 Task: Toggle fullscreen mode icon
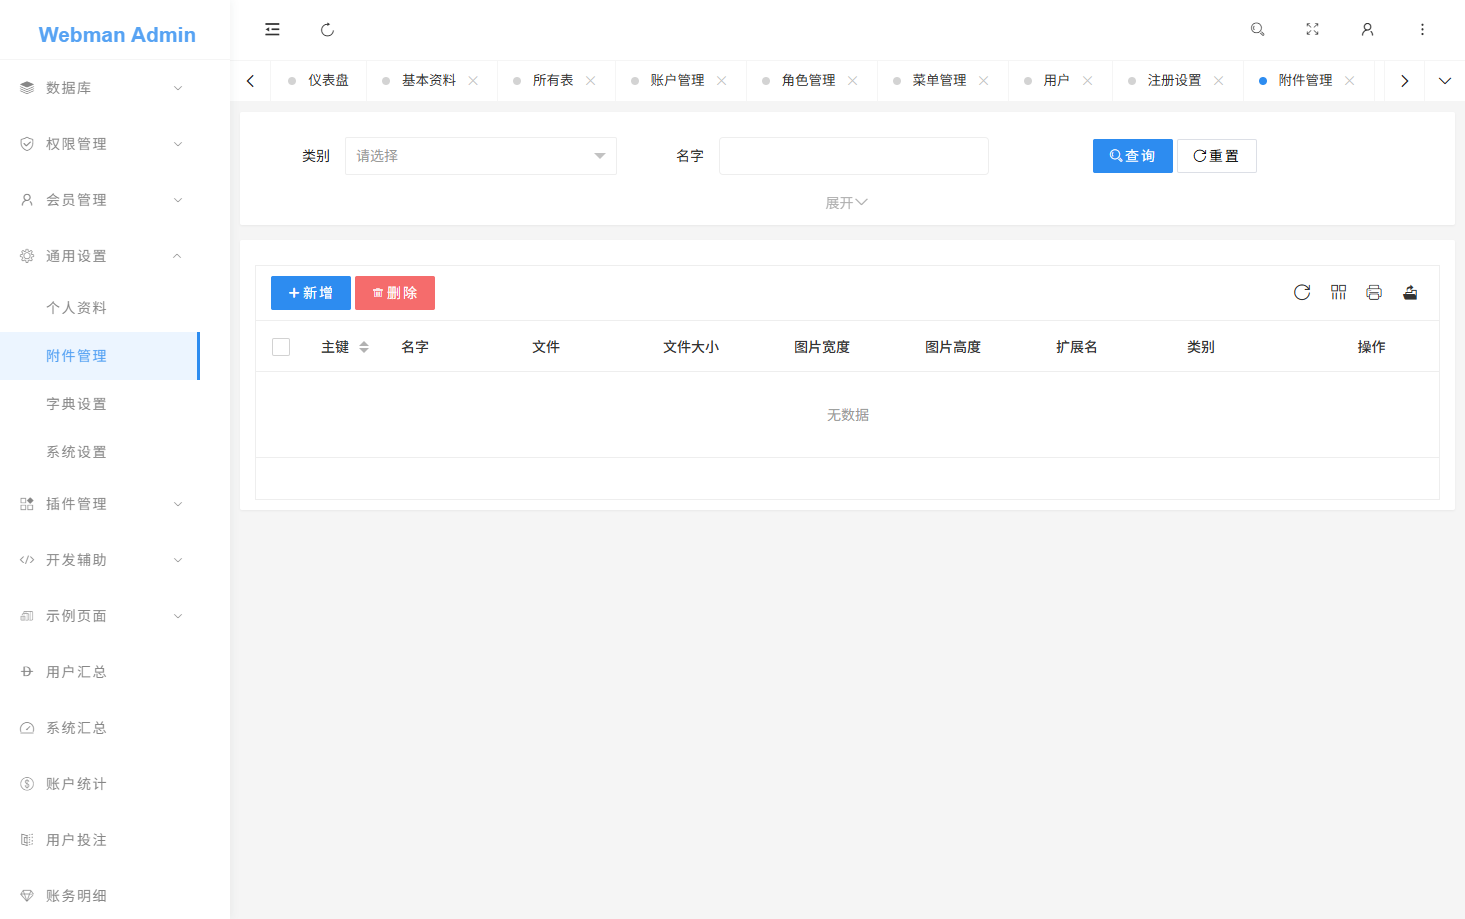[1312, 30]
